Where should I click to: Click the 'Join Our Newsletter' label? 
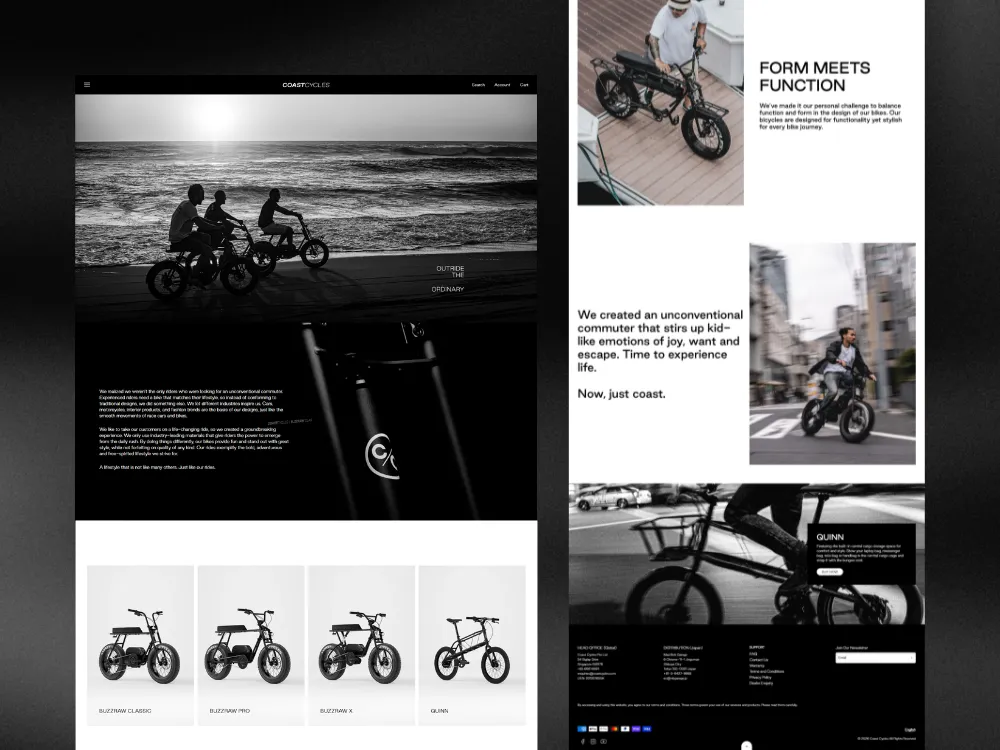[852, 648]
